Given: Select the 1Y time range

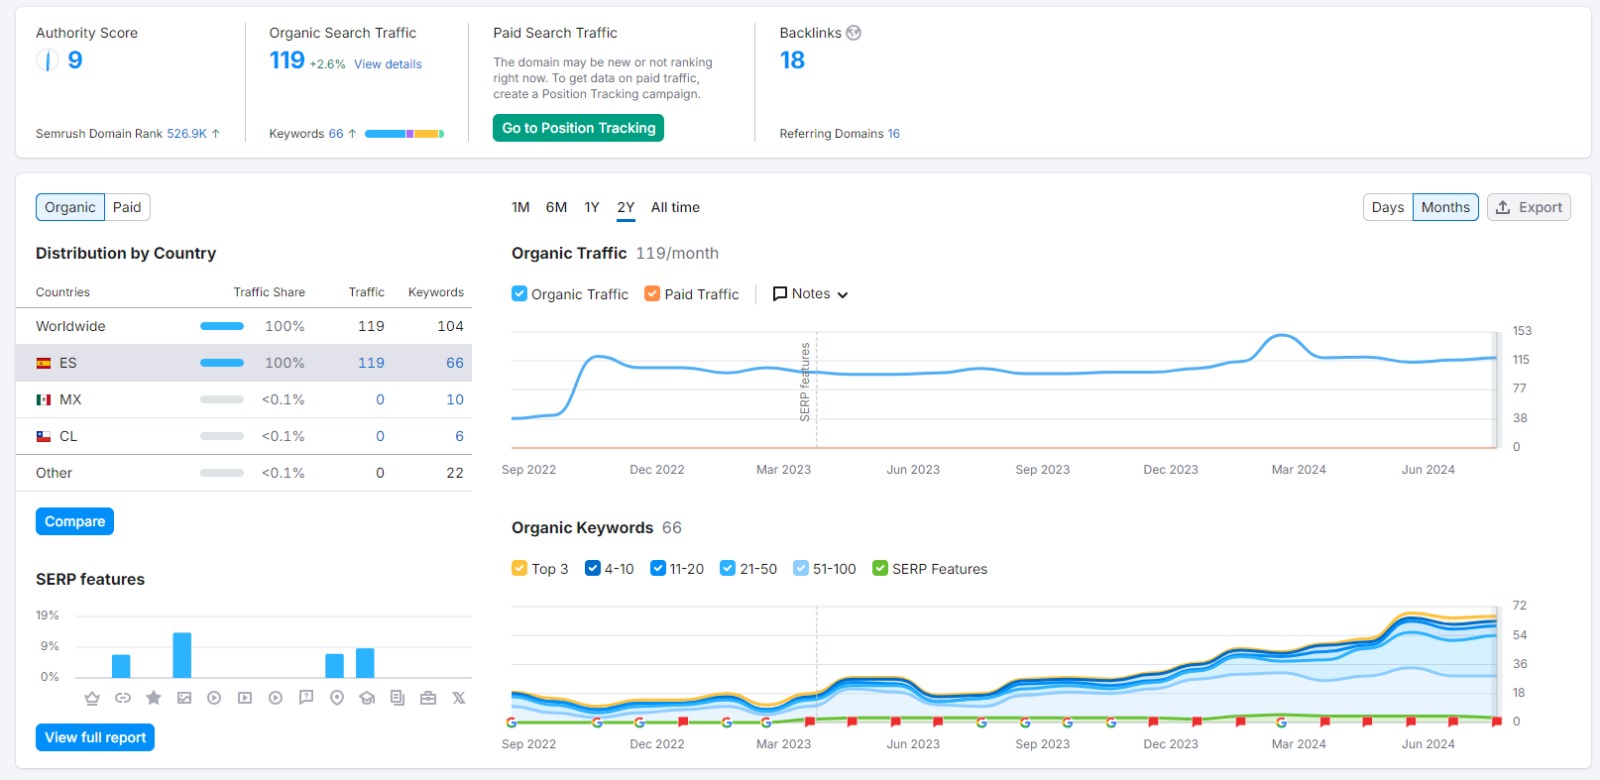Looking at the screenshot, I should 592,207.
